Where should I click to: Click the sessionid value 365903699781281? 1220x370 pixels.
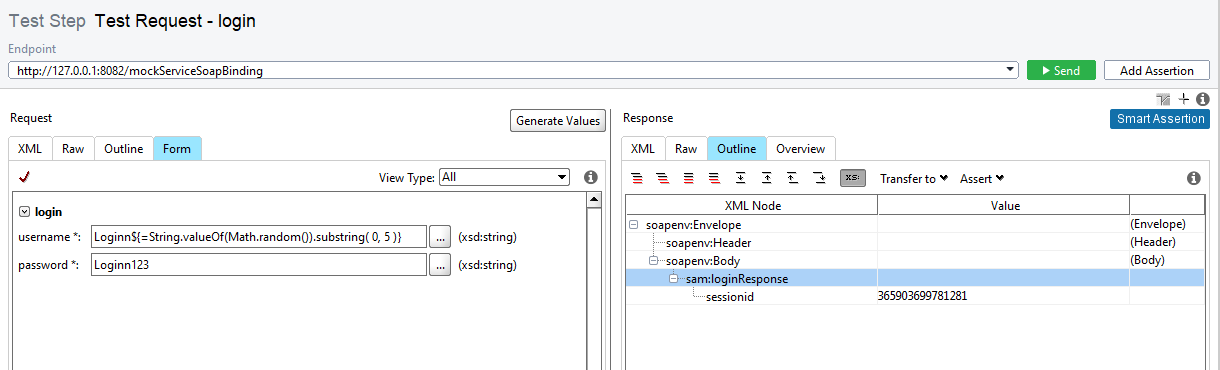922,296
